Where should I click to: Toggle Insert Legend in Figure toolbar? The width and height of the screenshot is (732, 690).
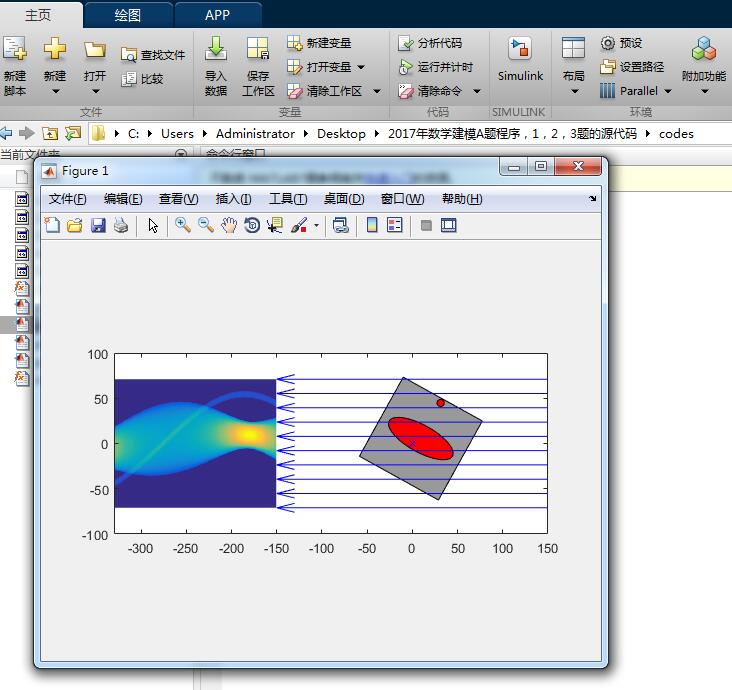coord(394,225)
